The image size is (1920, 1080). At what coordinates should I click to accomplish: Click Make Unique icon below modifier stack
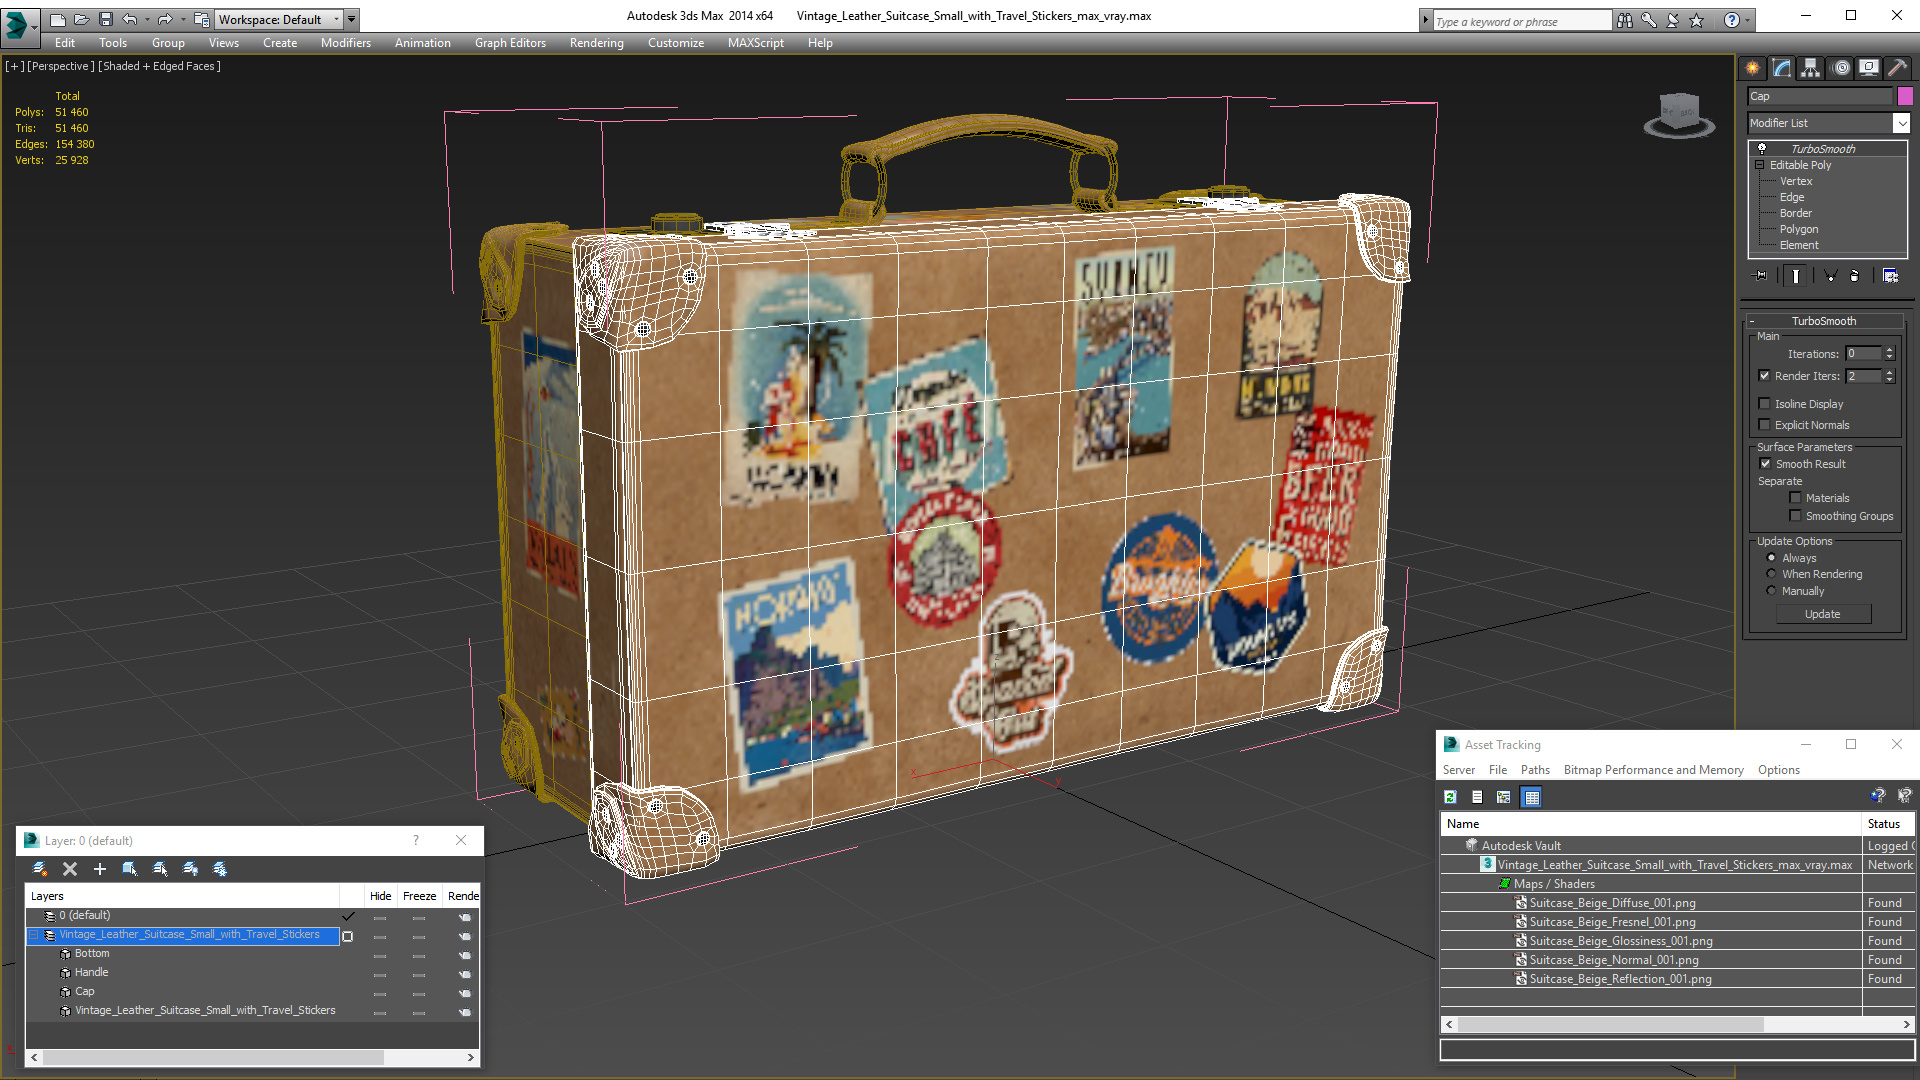(1830, 276)
